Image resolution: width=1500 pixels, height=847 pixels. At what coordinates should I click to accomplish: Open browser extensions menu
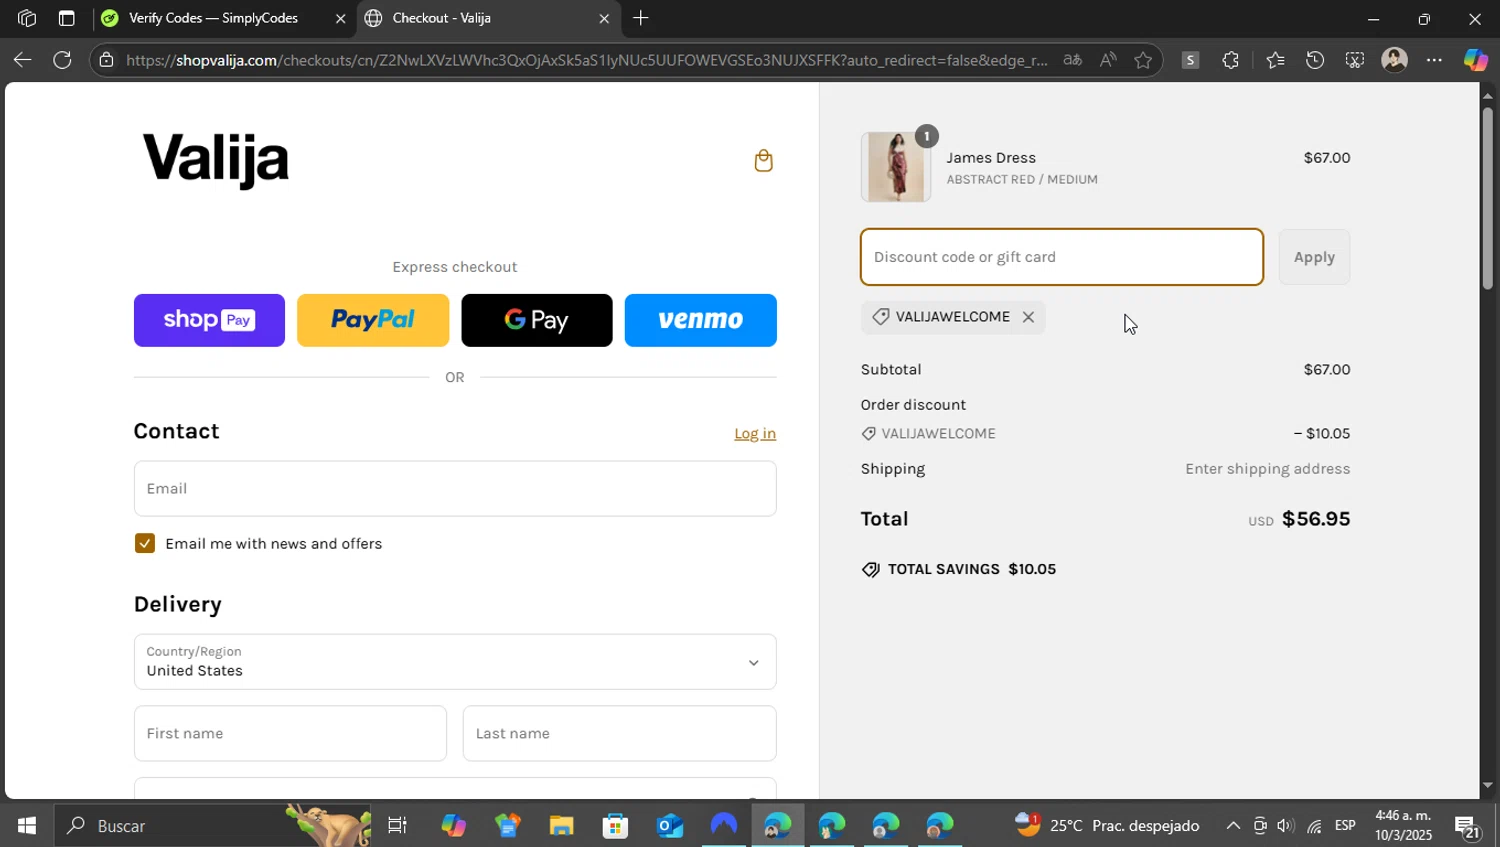pos(1230,60)
